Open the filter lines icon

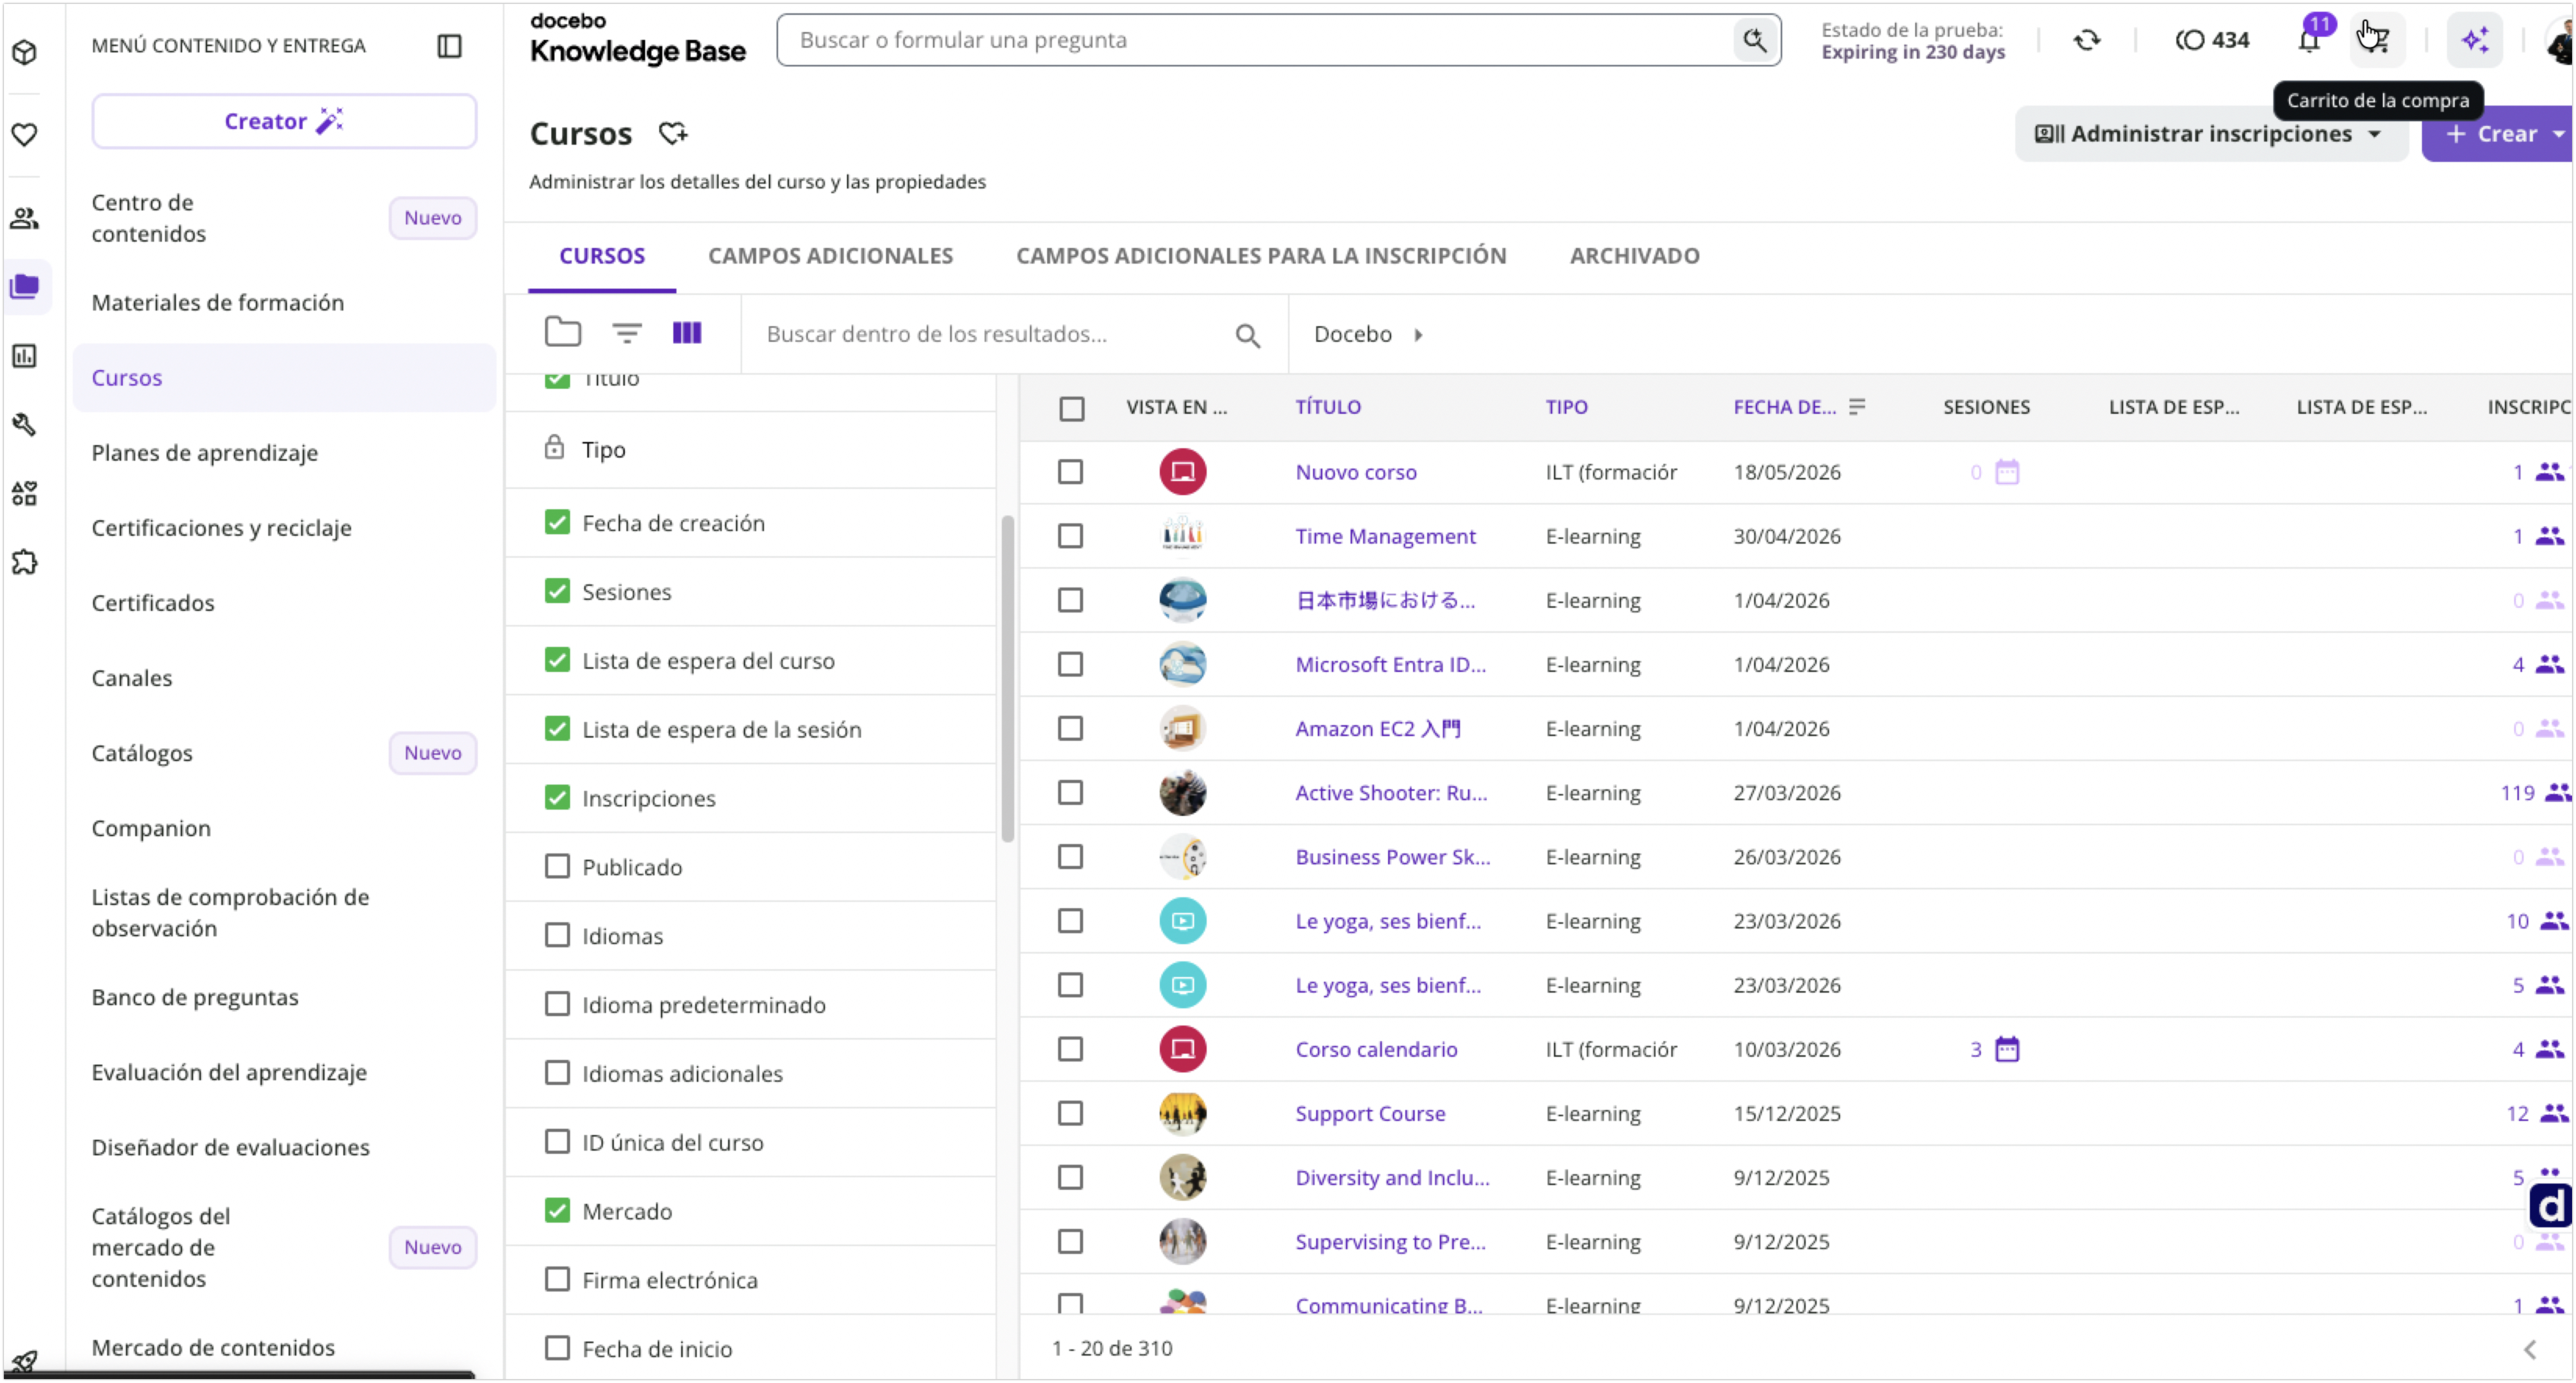[627, 333]
